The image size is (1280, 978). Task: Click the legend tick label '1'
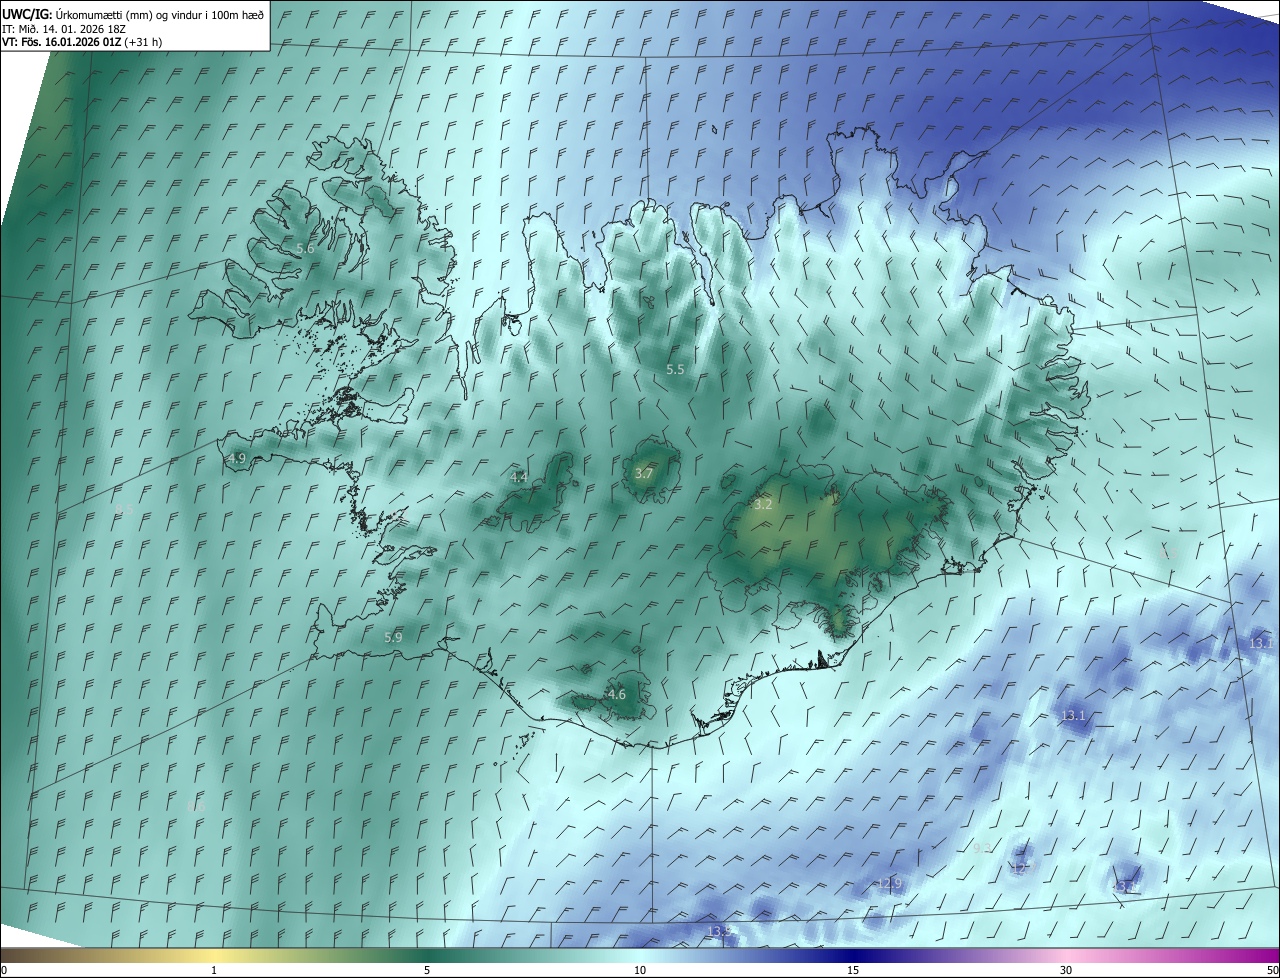[x=214, y=970]
